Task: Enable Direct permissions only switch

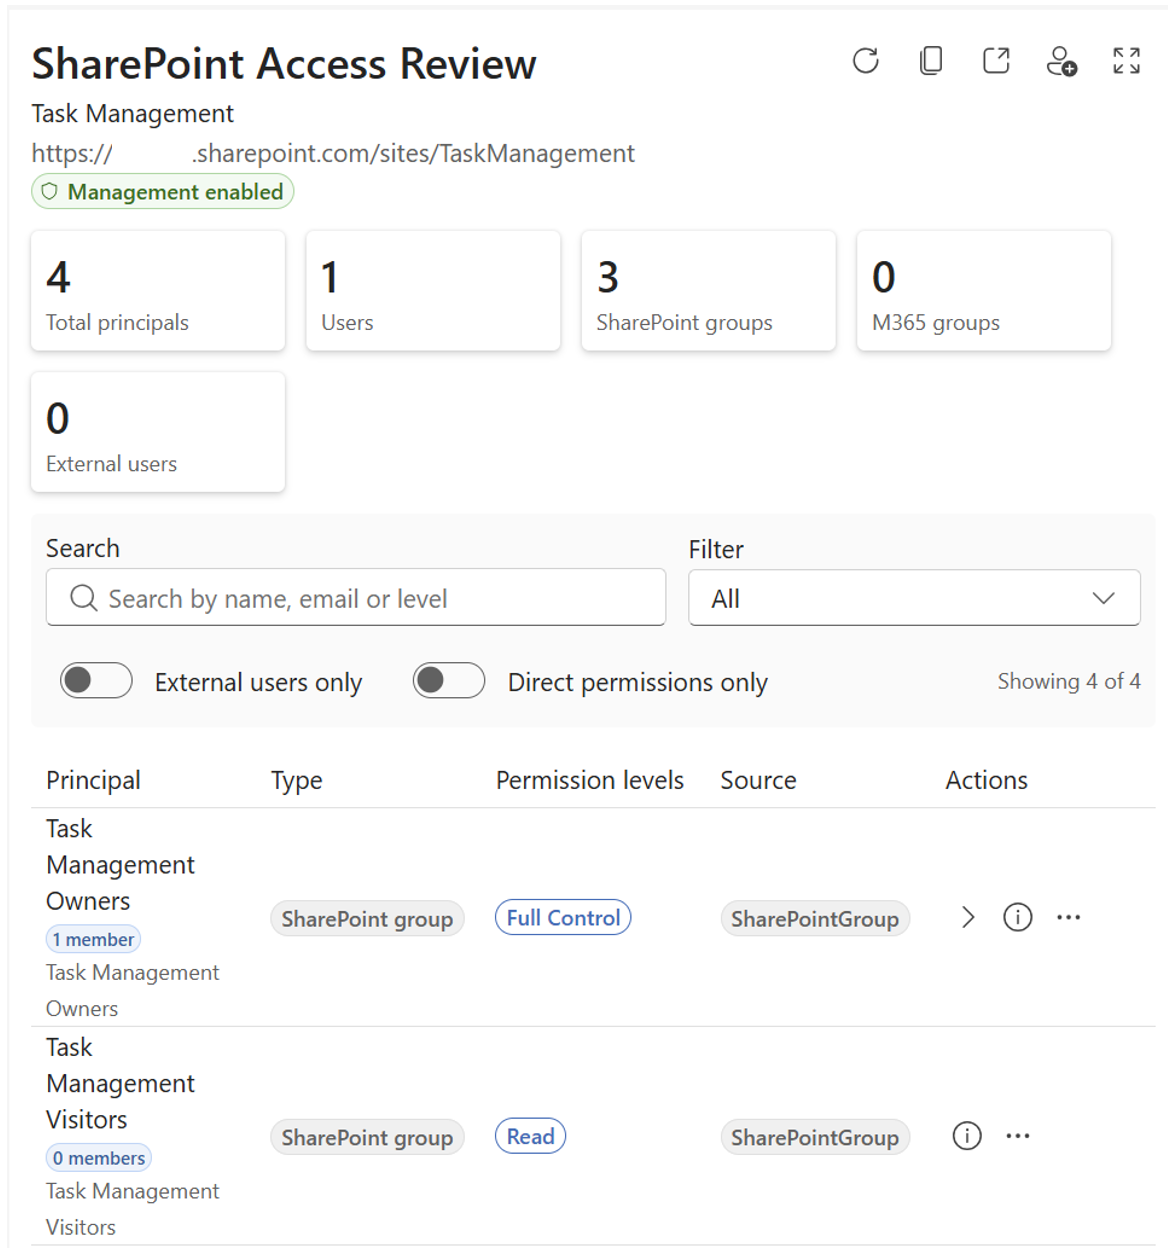Action: tap(449, 681)
